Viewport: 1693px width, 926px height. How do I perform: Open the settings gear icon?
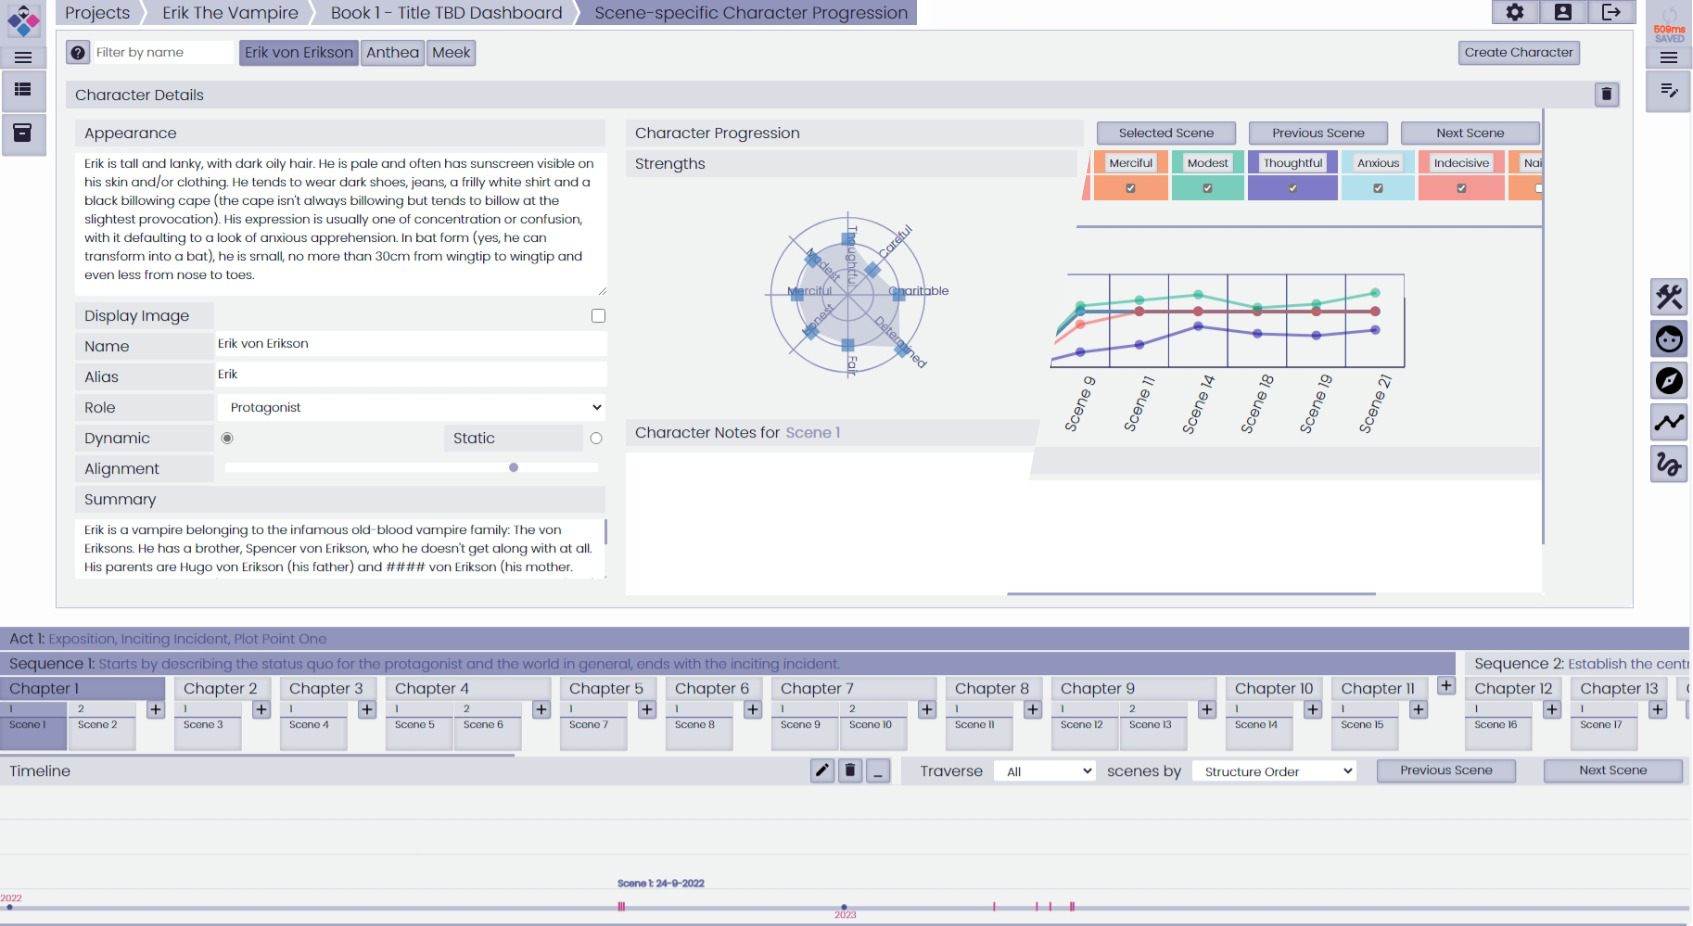[x=1514, y=12]
